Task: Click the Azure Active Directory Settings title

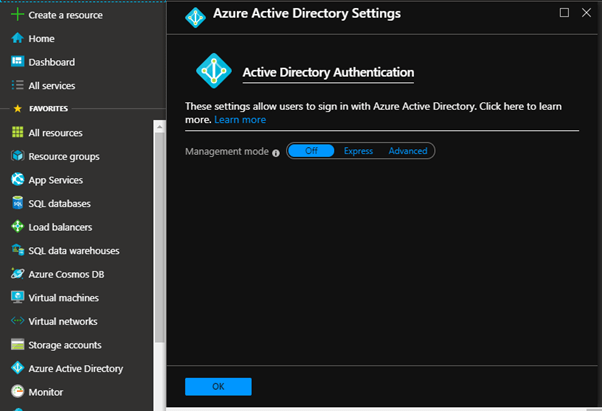Action: click(x=307, y=13)
